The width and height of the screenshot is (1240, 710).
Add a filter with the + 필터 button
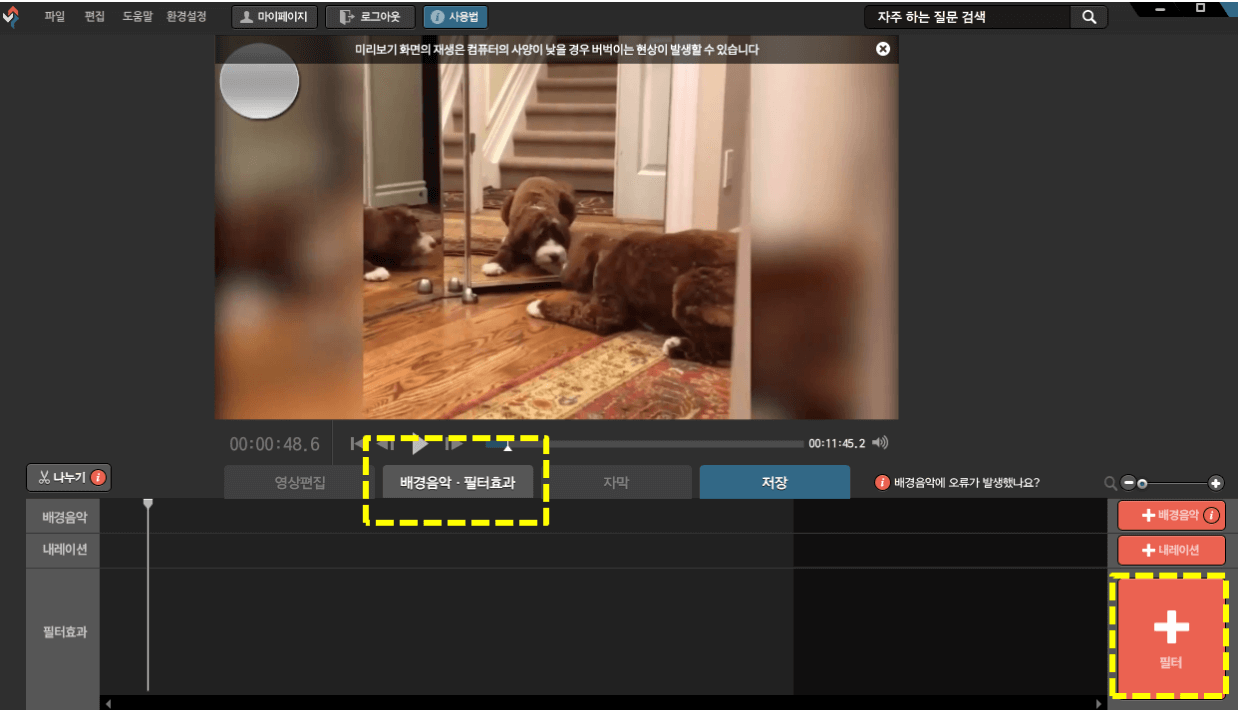click(1171, 636)
